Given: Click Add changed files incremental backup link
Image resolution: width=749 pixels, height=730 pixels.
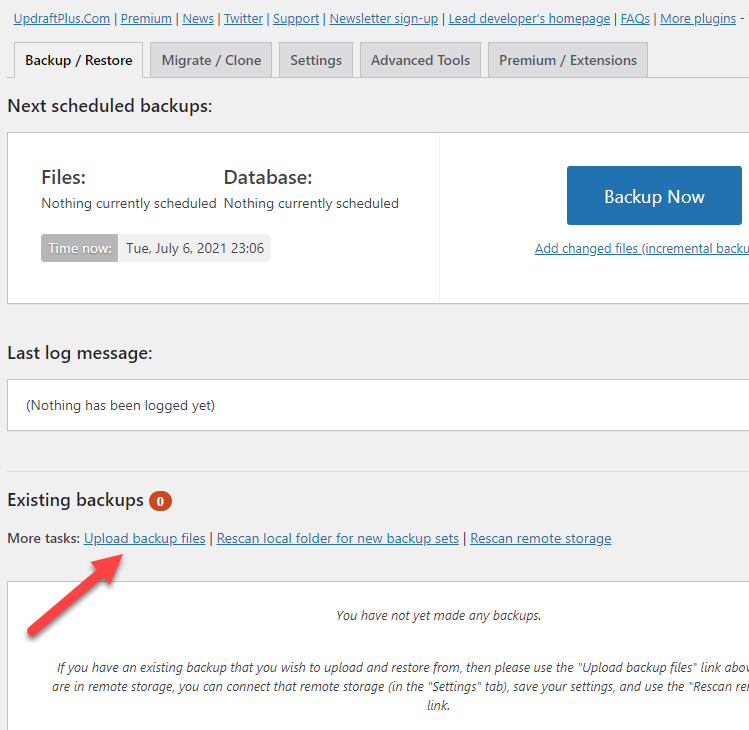Looking at the screenshot, I should click(641, 248).
